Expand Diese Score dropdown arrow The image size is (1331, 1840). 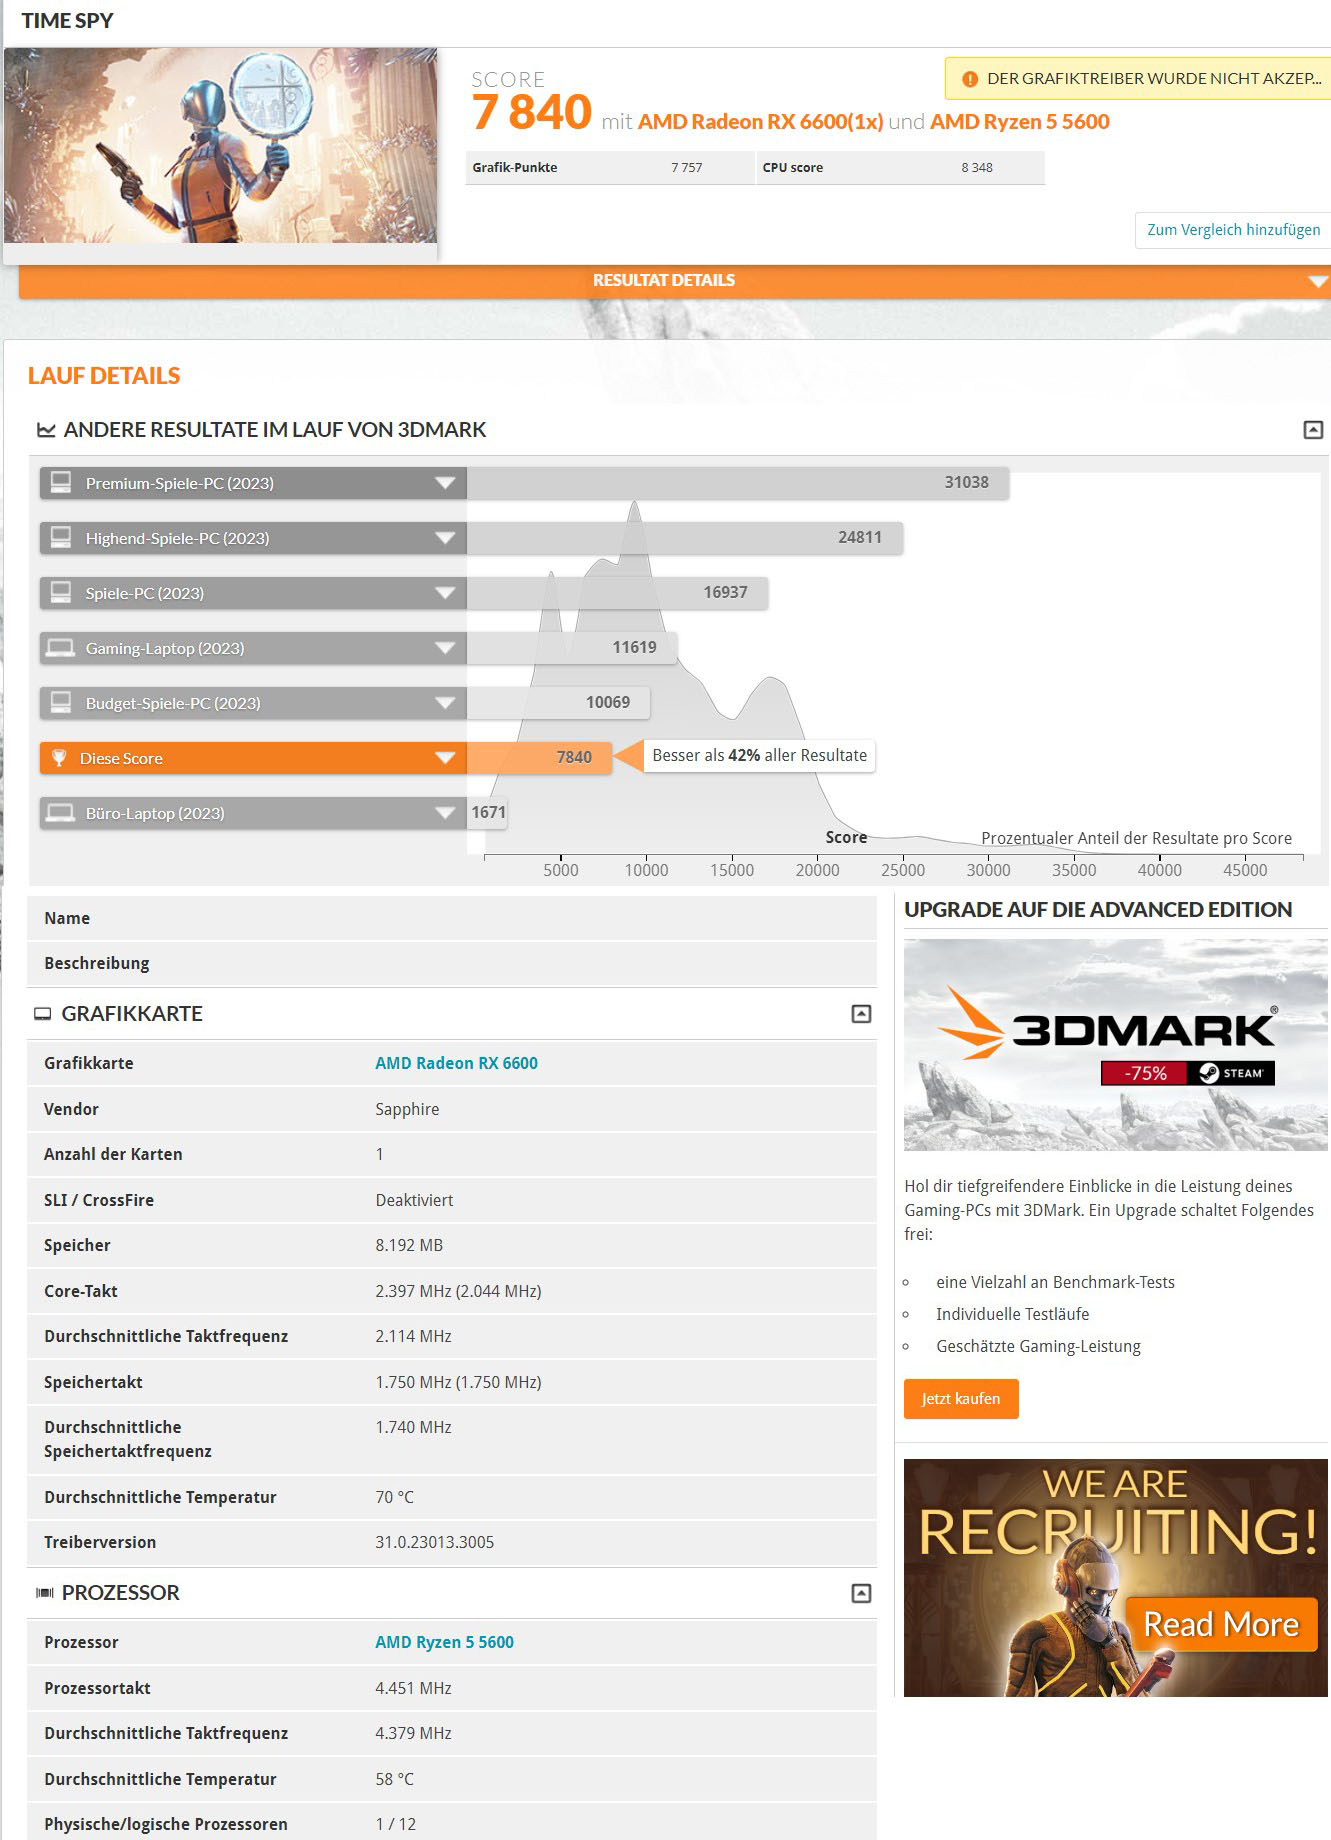[445, 758]
